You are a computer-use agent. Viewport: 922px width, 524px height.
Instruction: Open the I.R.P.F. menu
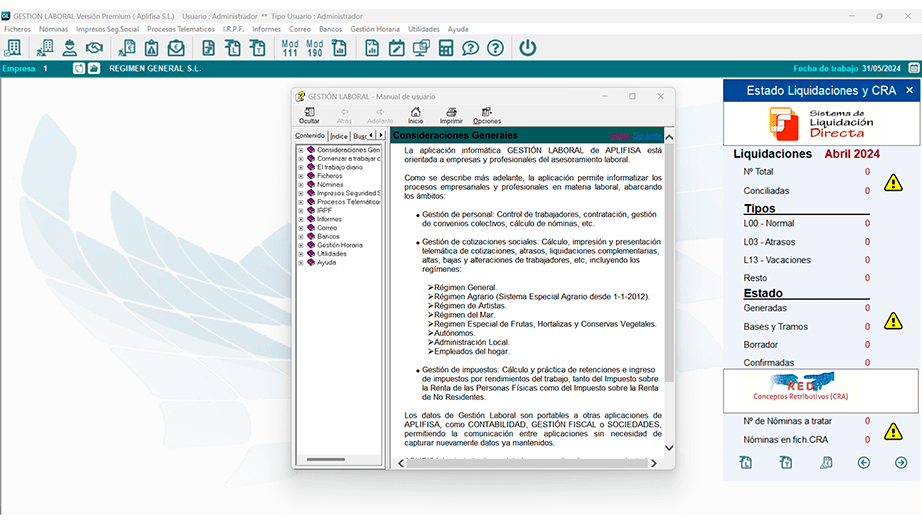click(x=233, y=29)
